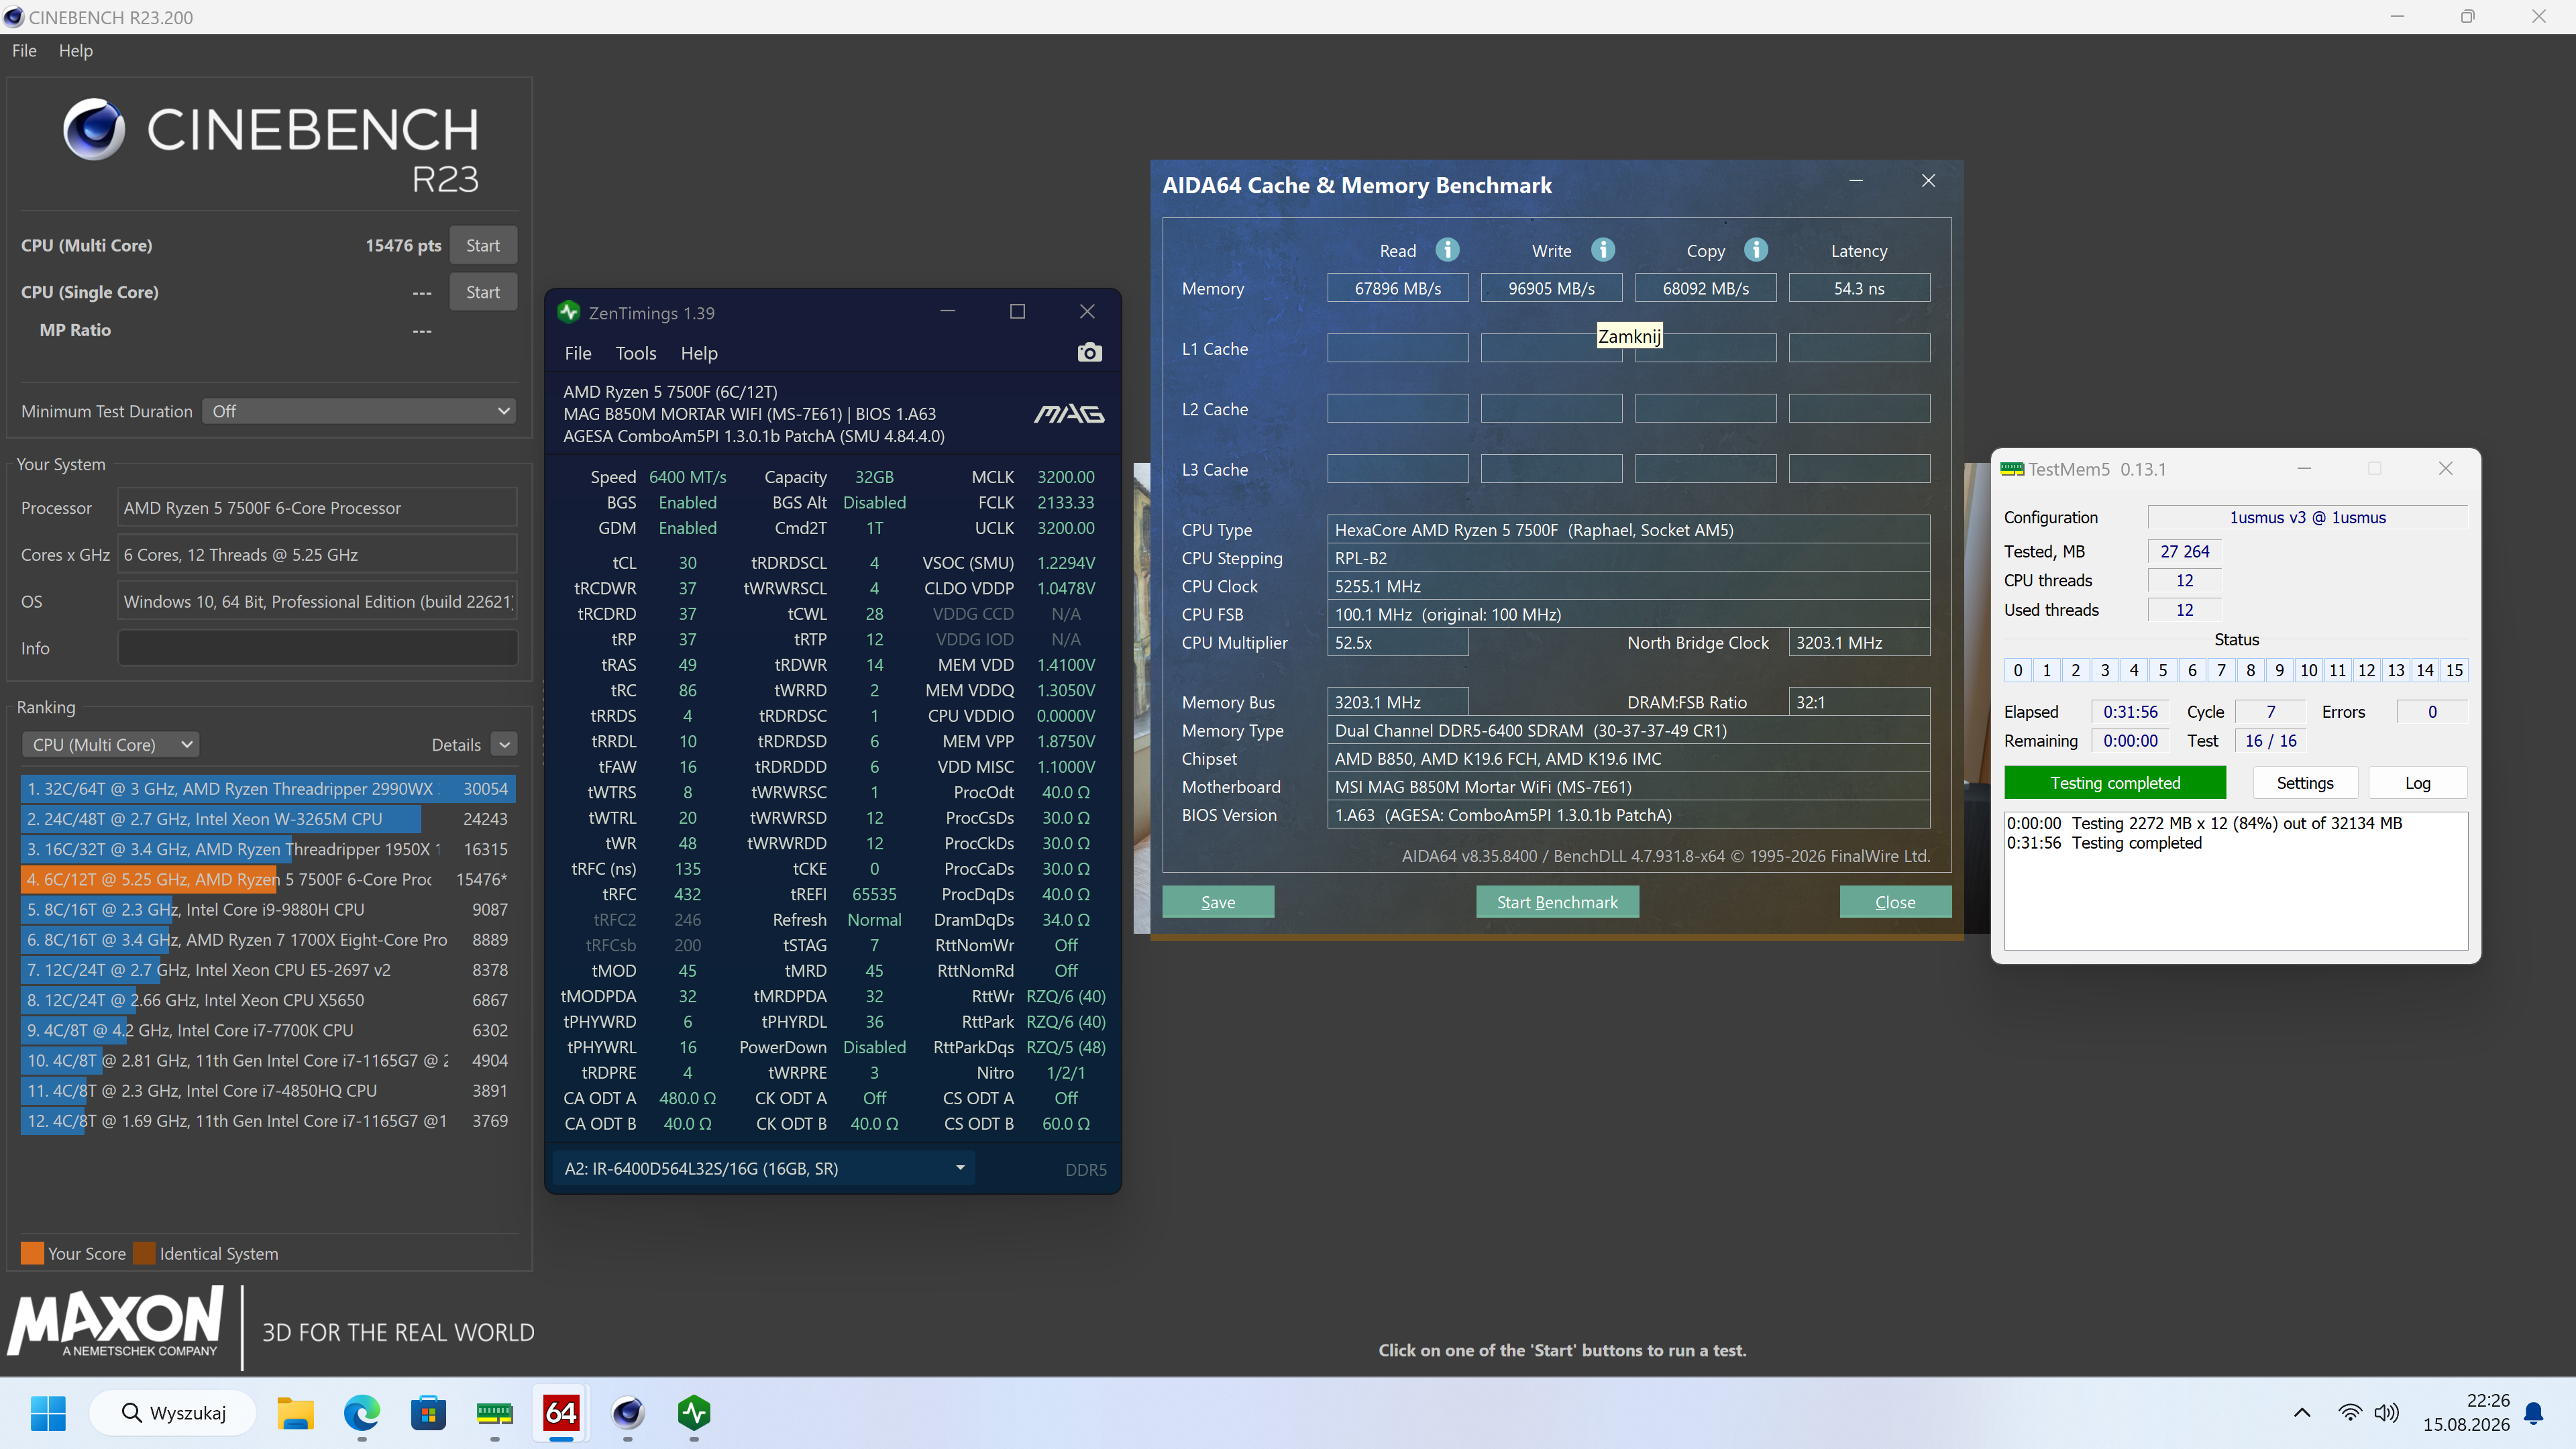2576x1449 pixels.
Task: Open Minimum Test Duration dropdown
Action: [x=360, y=411]
